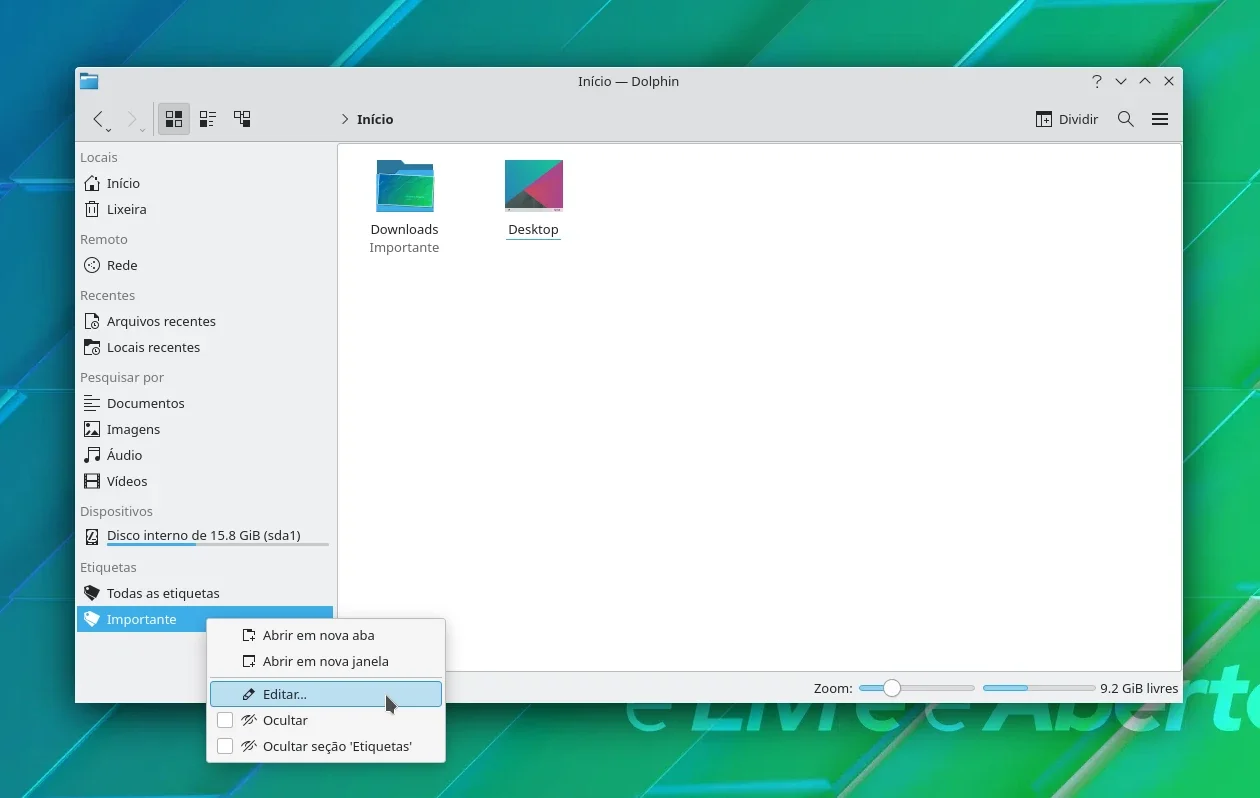This screenshot has width=1260, height=798.
Task: Open Lixeira trash in sidebar
Action: [x=205, y=209]
